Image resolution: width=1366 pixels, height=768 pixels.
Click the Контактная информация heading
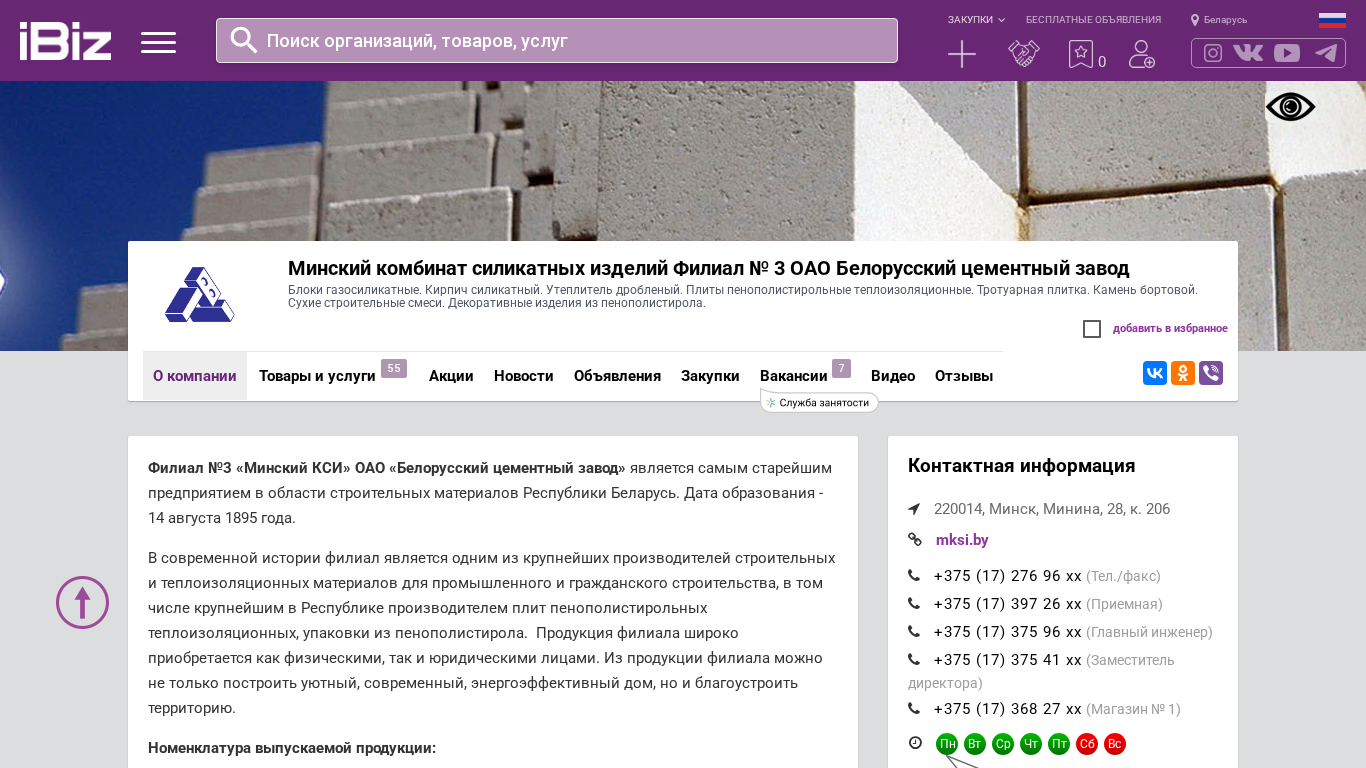pos(1022,466)
